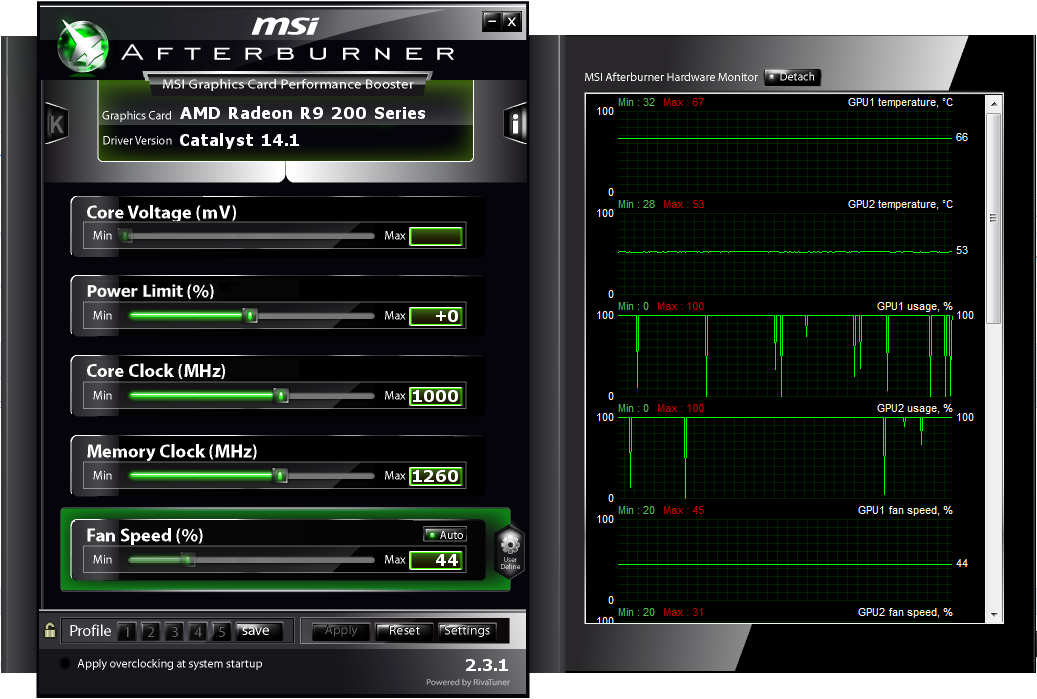Click the 2.3.1 version number
Image resolution: width=1037 pixels, height=699 pixels.
point(486,665)
